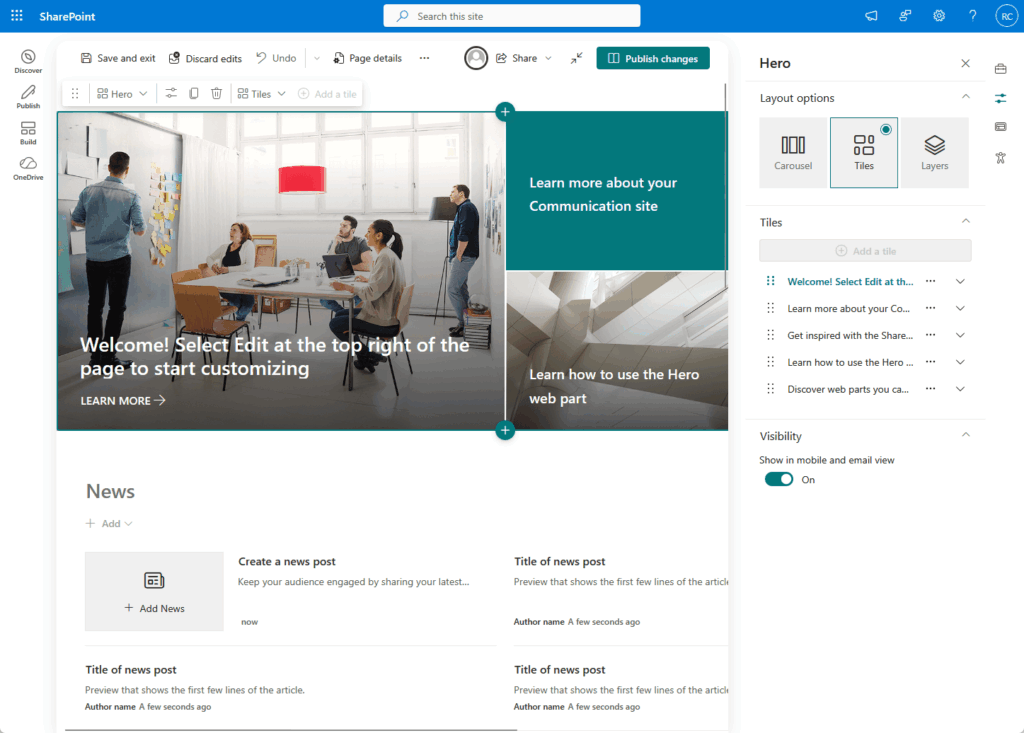Click Undo in command bar
1024x733 pixels.
click(276, 58)
